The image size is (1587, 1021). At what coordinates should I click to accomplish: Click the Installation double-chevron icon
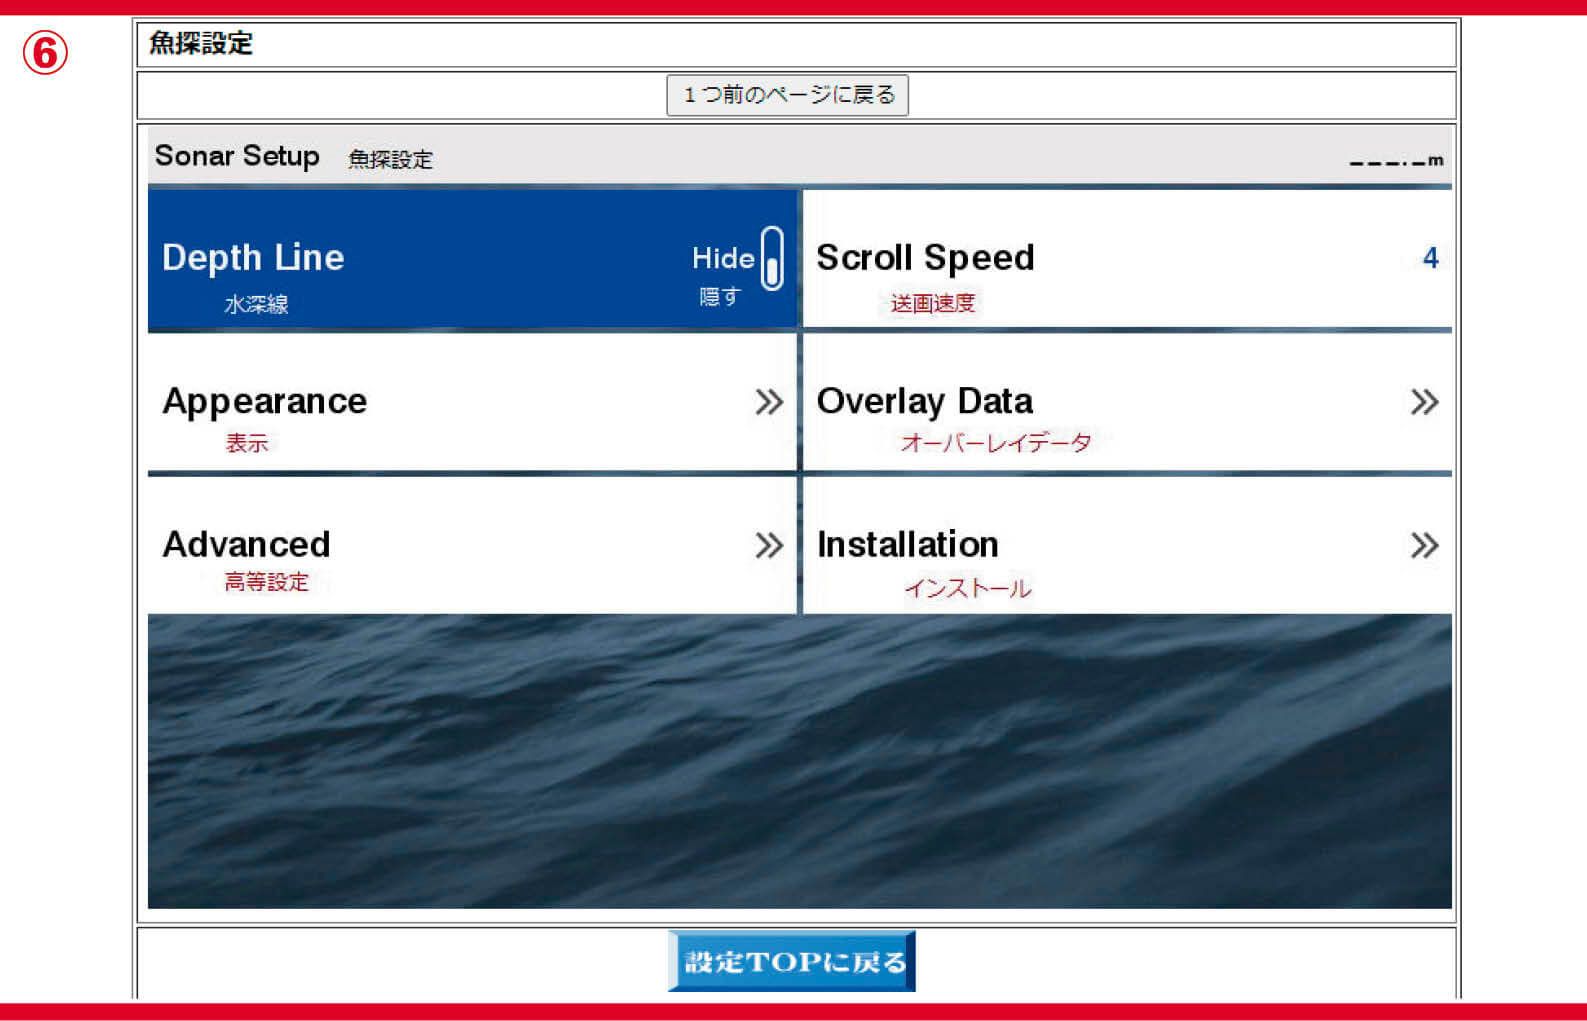click(x=1423, y=545)
